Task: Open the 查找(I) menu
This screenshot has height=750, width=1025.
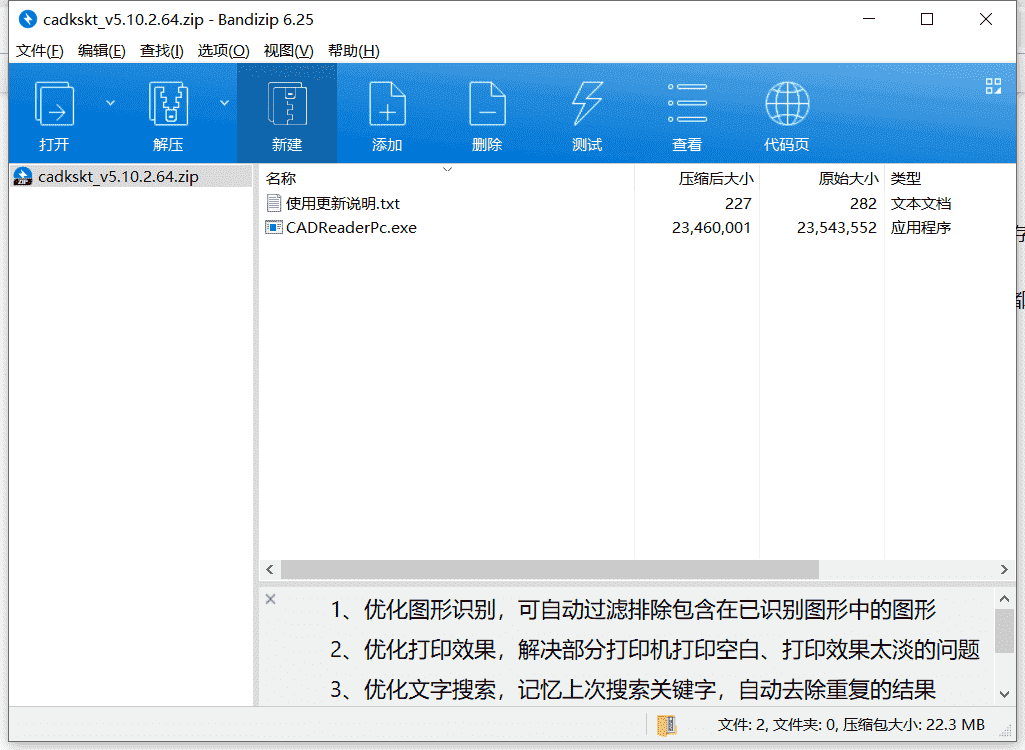Action: [161, 51]
